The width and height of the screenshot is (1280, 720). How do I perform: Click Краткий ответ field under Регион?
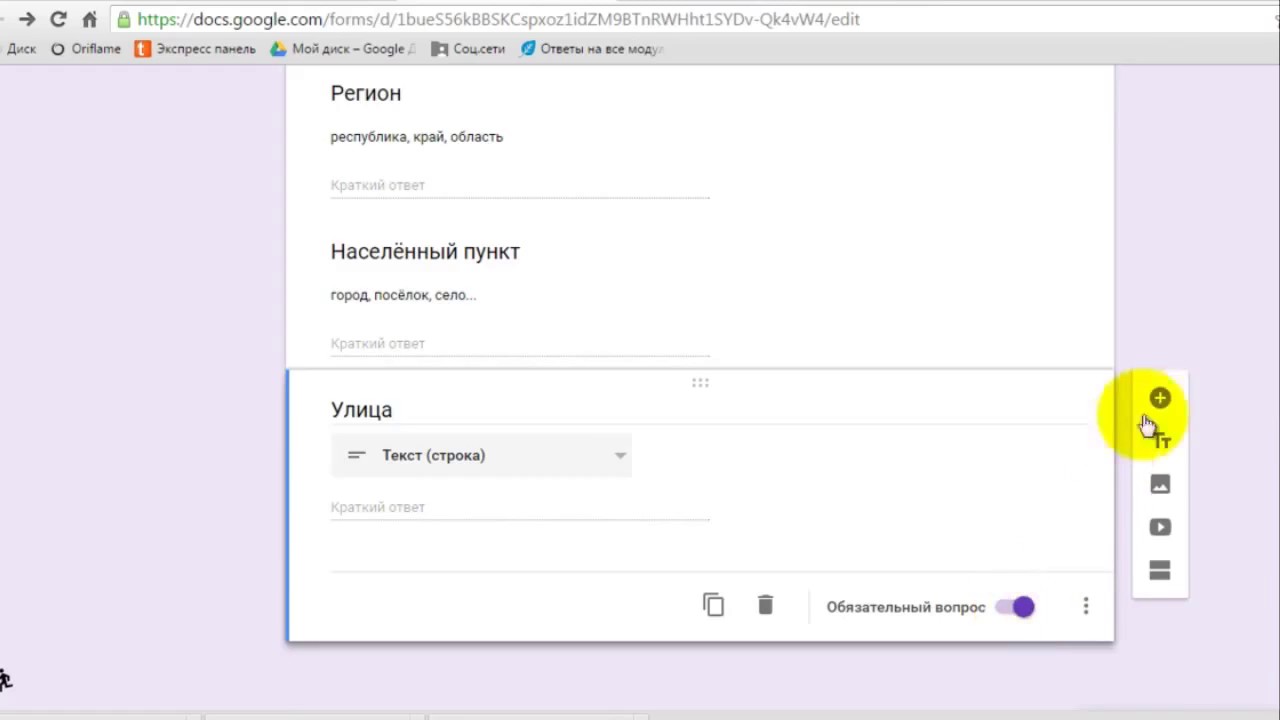[x=520, y=185]
